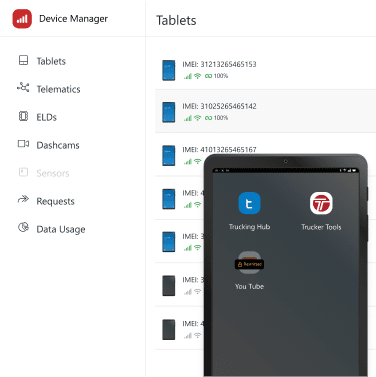Click the tablet's front camera dot

(x=285, y=161)
